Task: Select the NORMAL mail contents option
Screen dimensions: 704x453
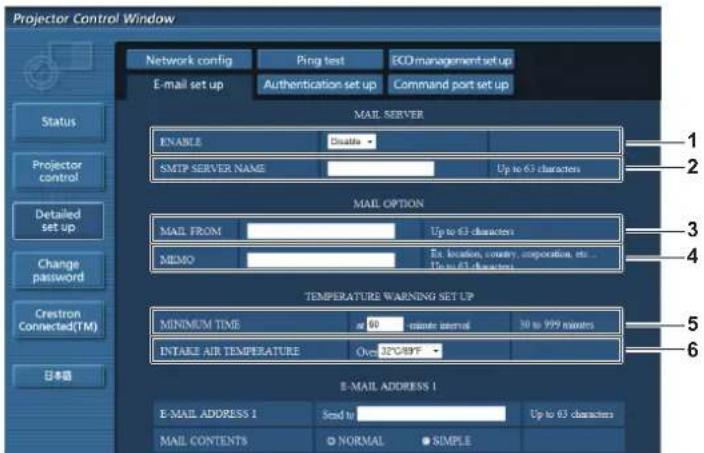Action: (x=331, y=441)
